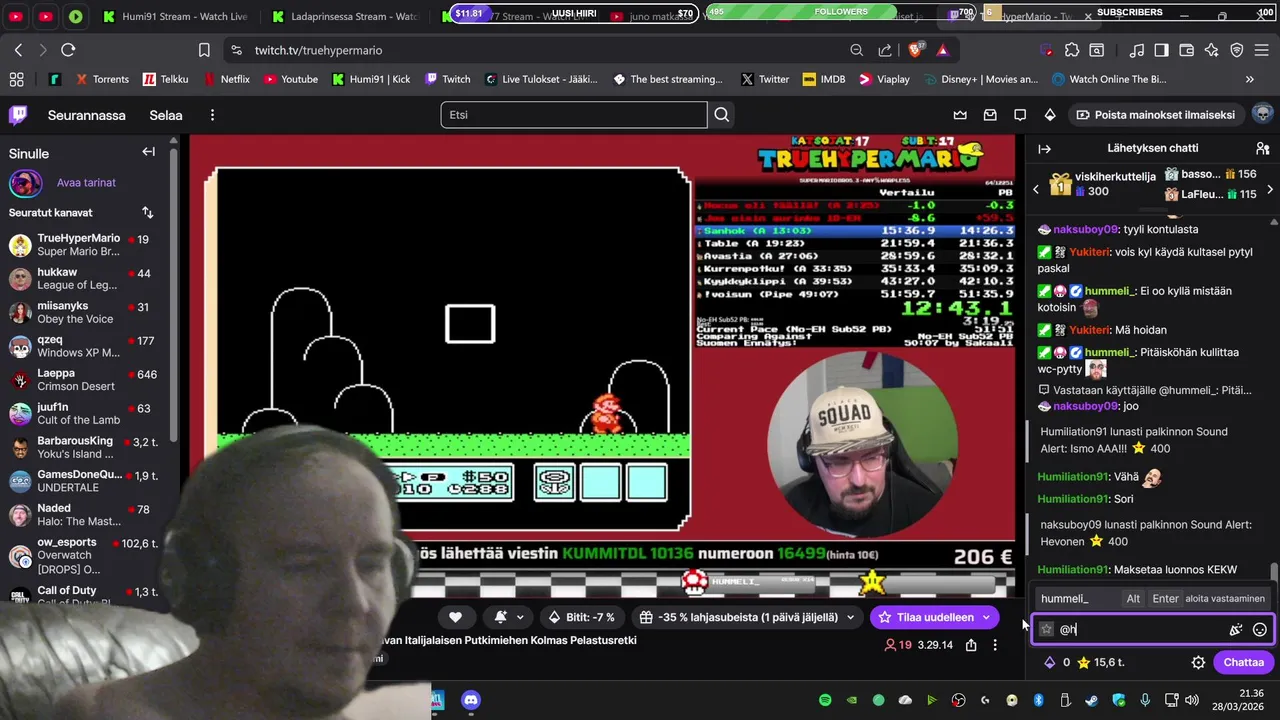Reload the page
Viewport: 1280px width, 720px height.
[x=68, y=50]
